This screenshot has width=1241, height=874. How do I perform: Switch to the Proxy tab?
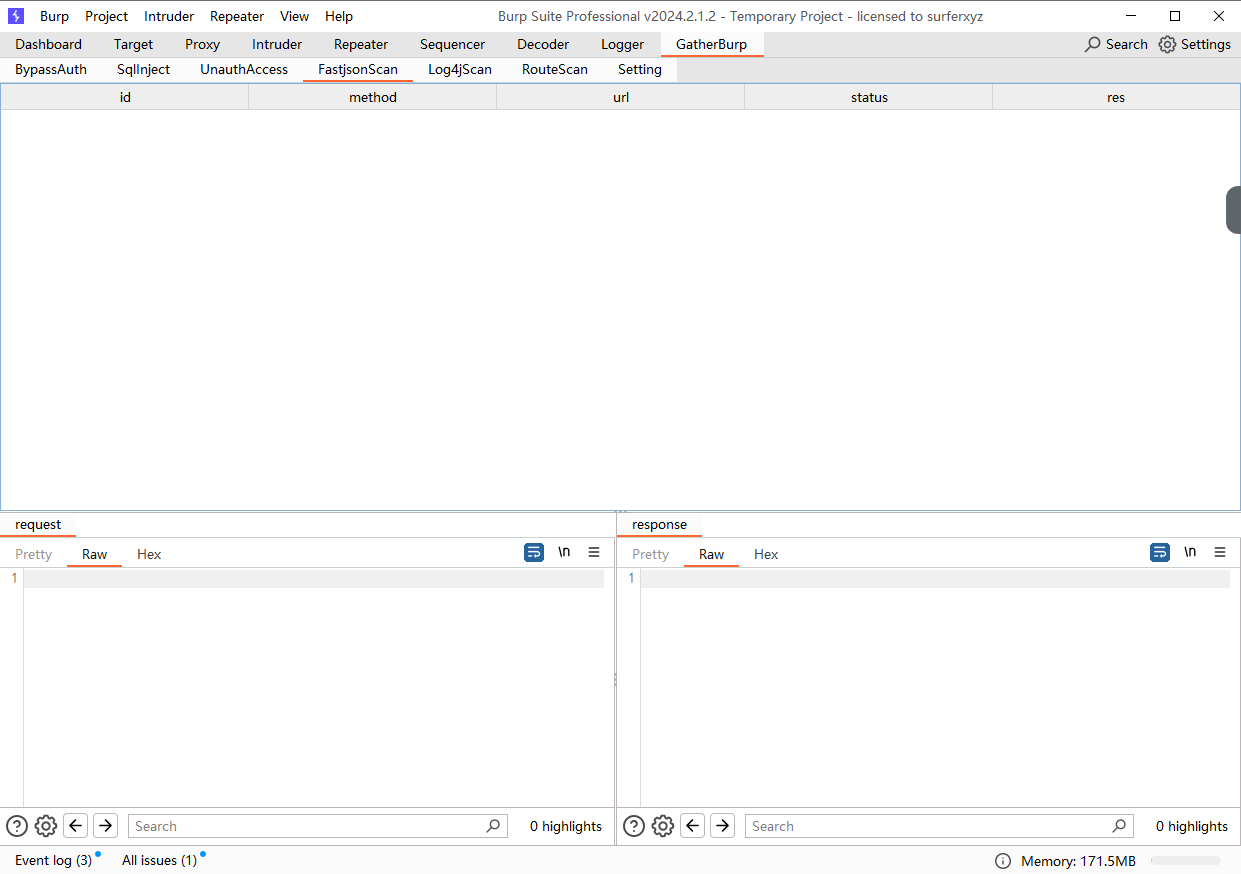click(x=203, y=44)
